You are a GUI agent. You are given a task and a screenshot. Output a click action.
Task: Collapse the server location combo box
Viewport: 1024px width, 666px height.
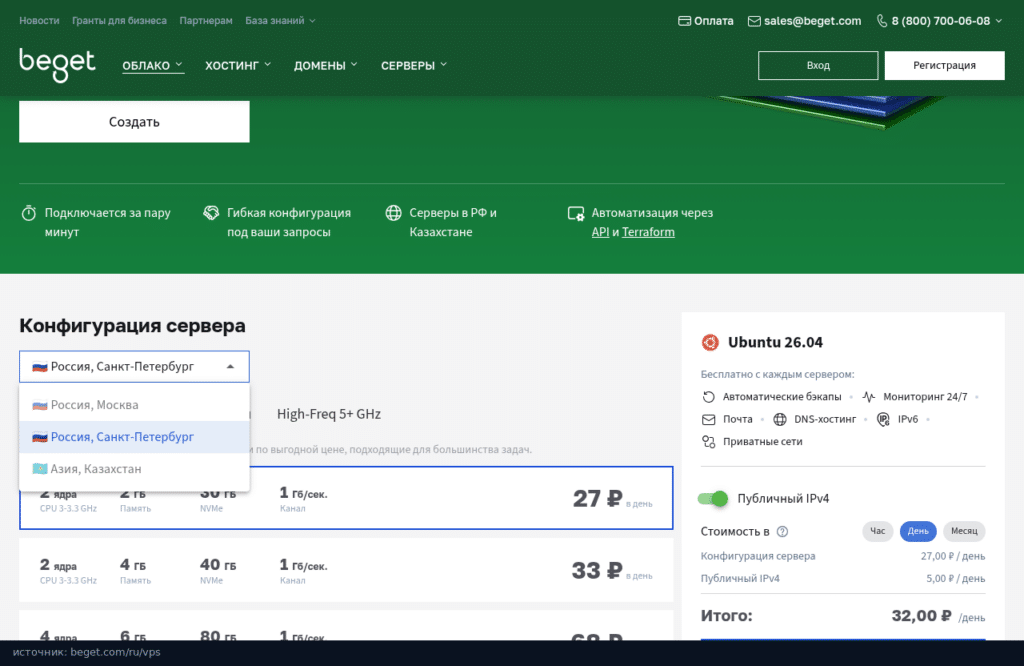point(134,367)
